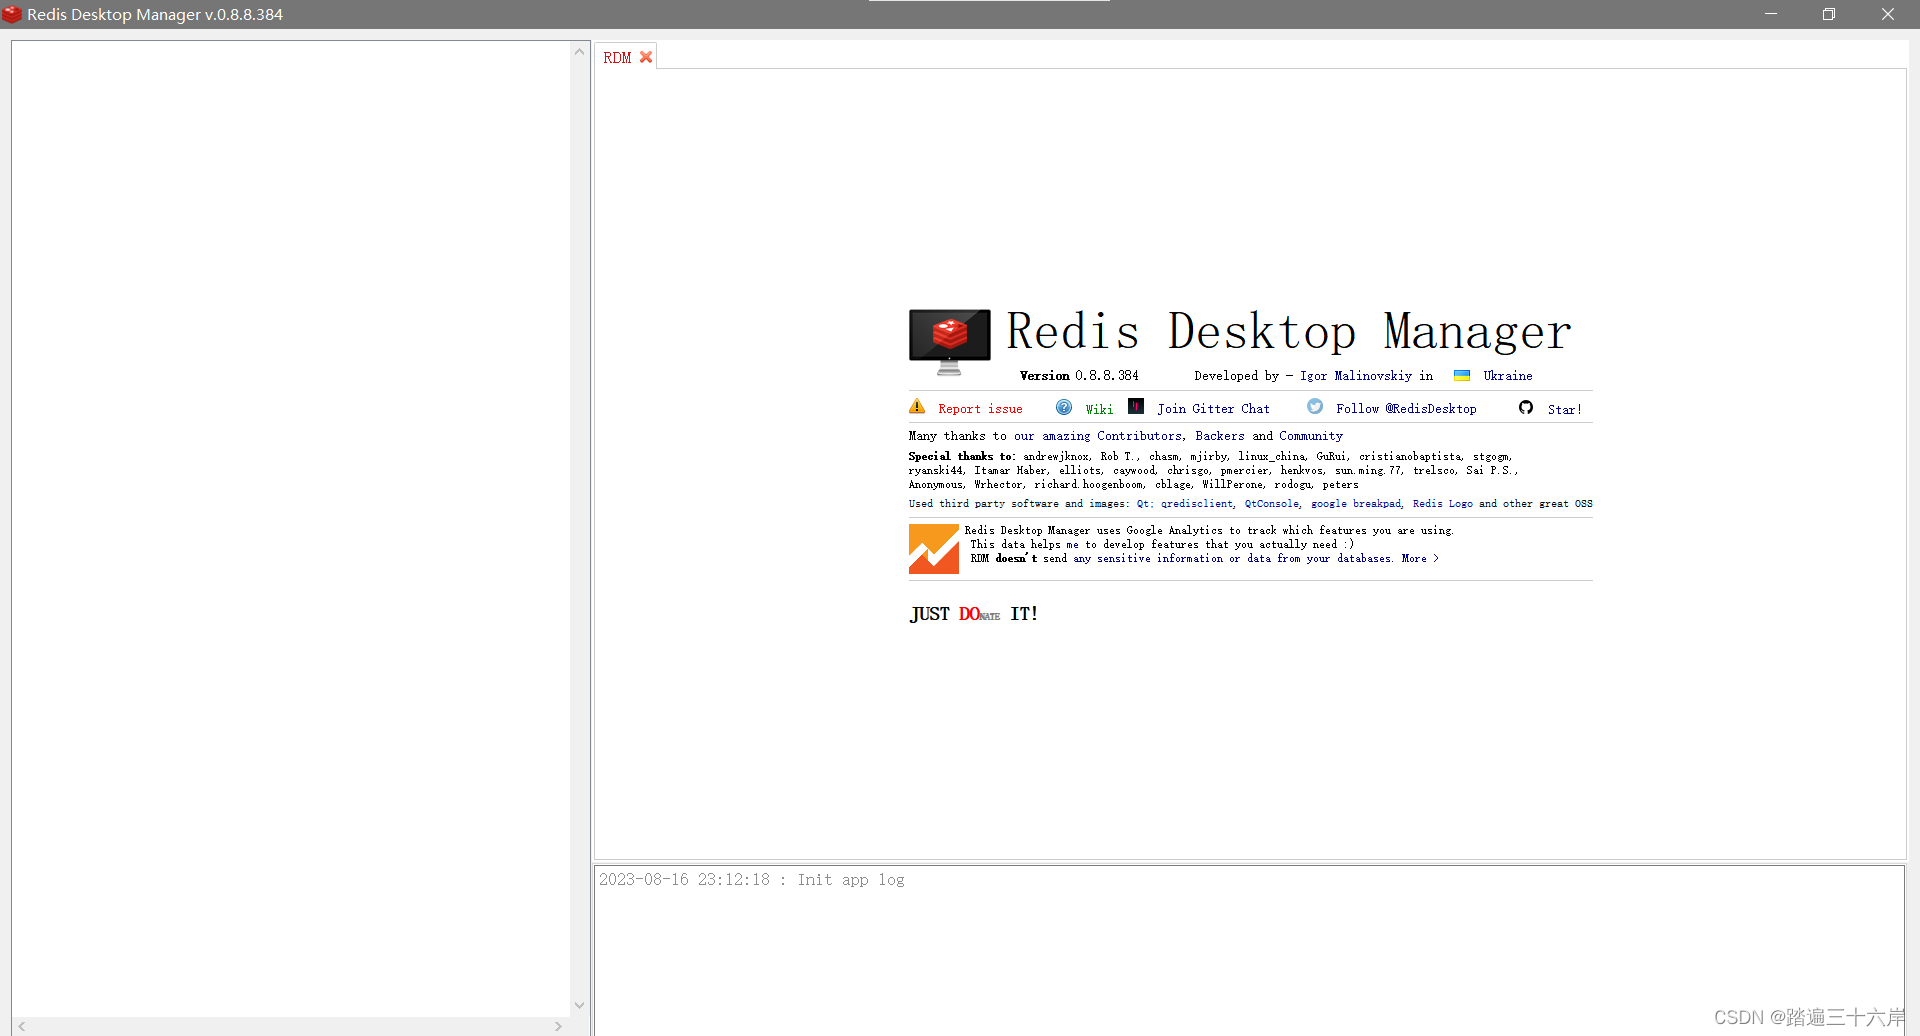This screenshot has width=1920, height=1036.
Task: Click the Redis app icon in title bar
Action: tap(12, 14)
